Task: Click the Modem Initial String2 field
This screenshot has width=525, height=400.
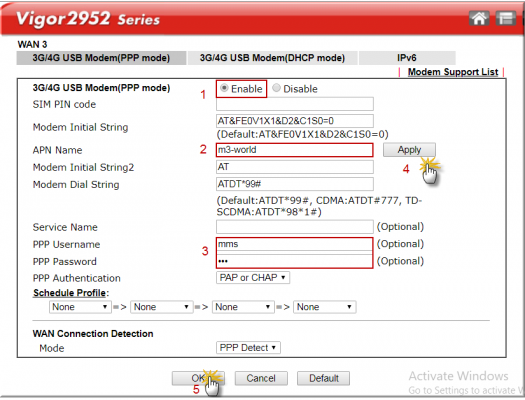Action: click(295, 167)
